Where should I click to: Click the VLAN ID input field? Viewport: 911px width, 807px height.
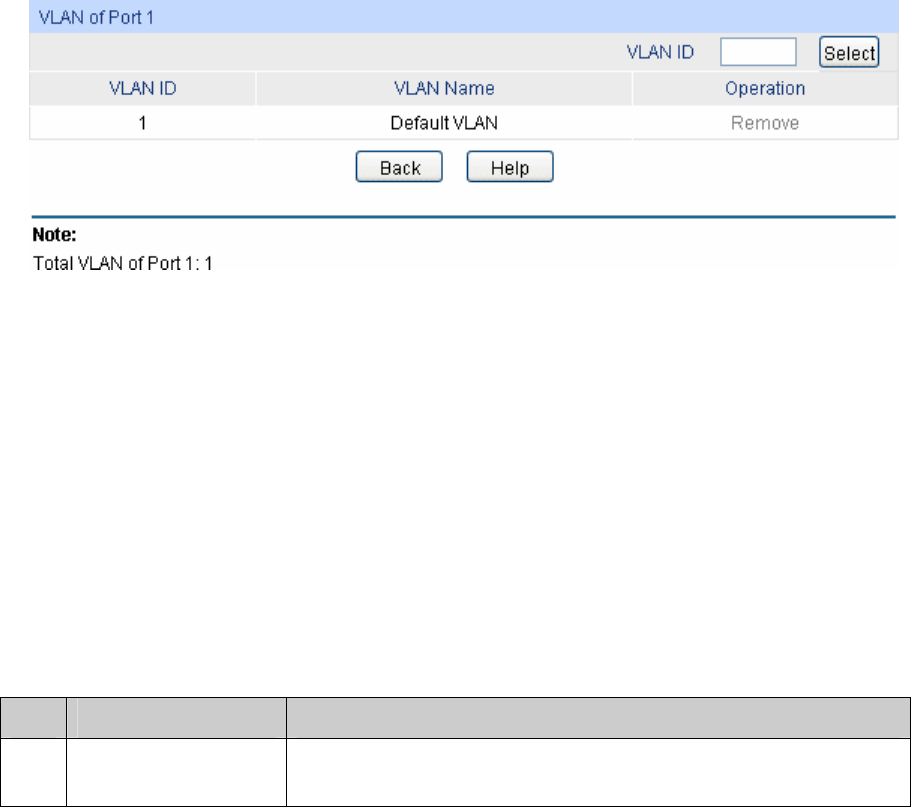click(x=758, y=52)
